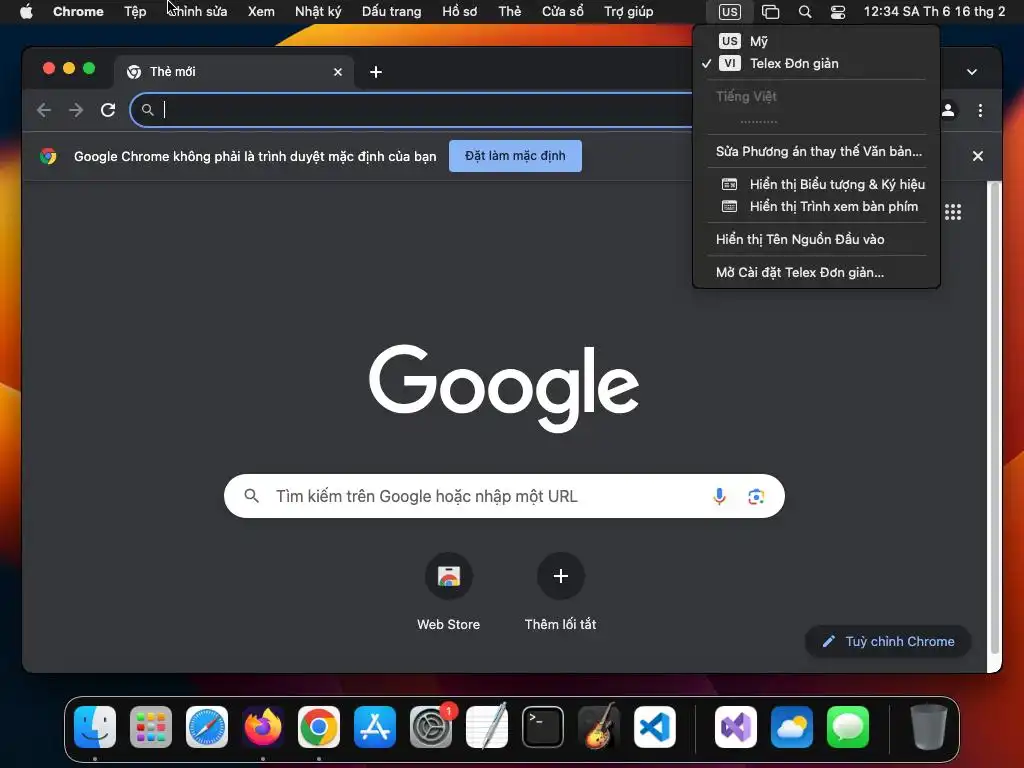Image resolution: width=1024 pixels, height=768 pixels.
Task: Click the Chrome back arrow button
Action: (44, 110)
